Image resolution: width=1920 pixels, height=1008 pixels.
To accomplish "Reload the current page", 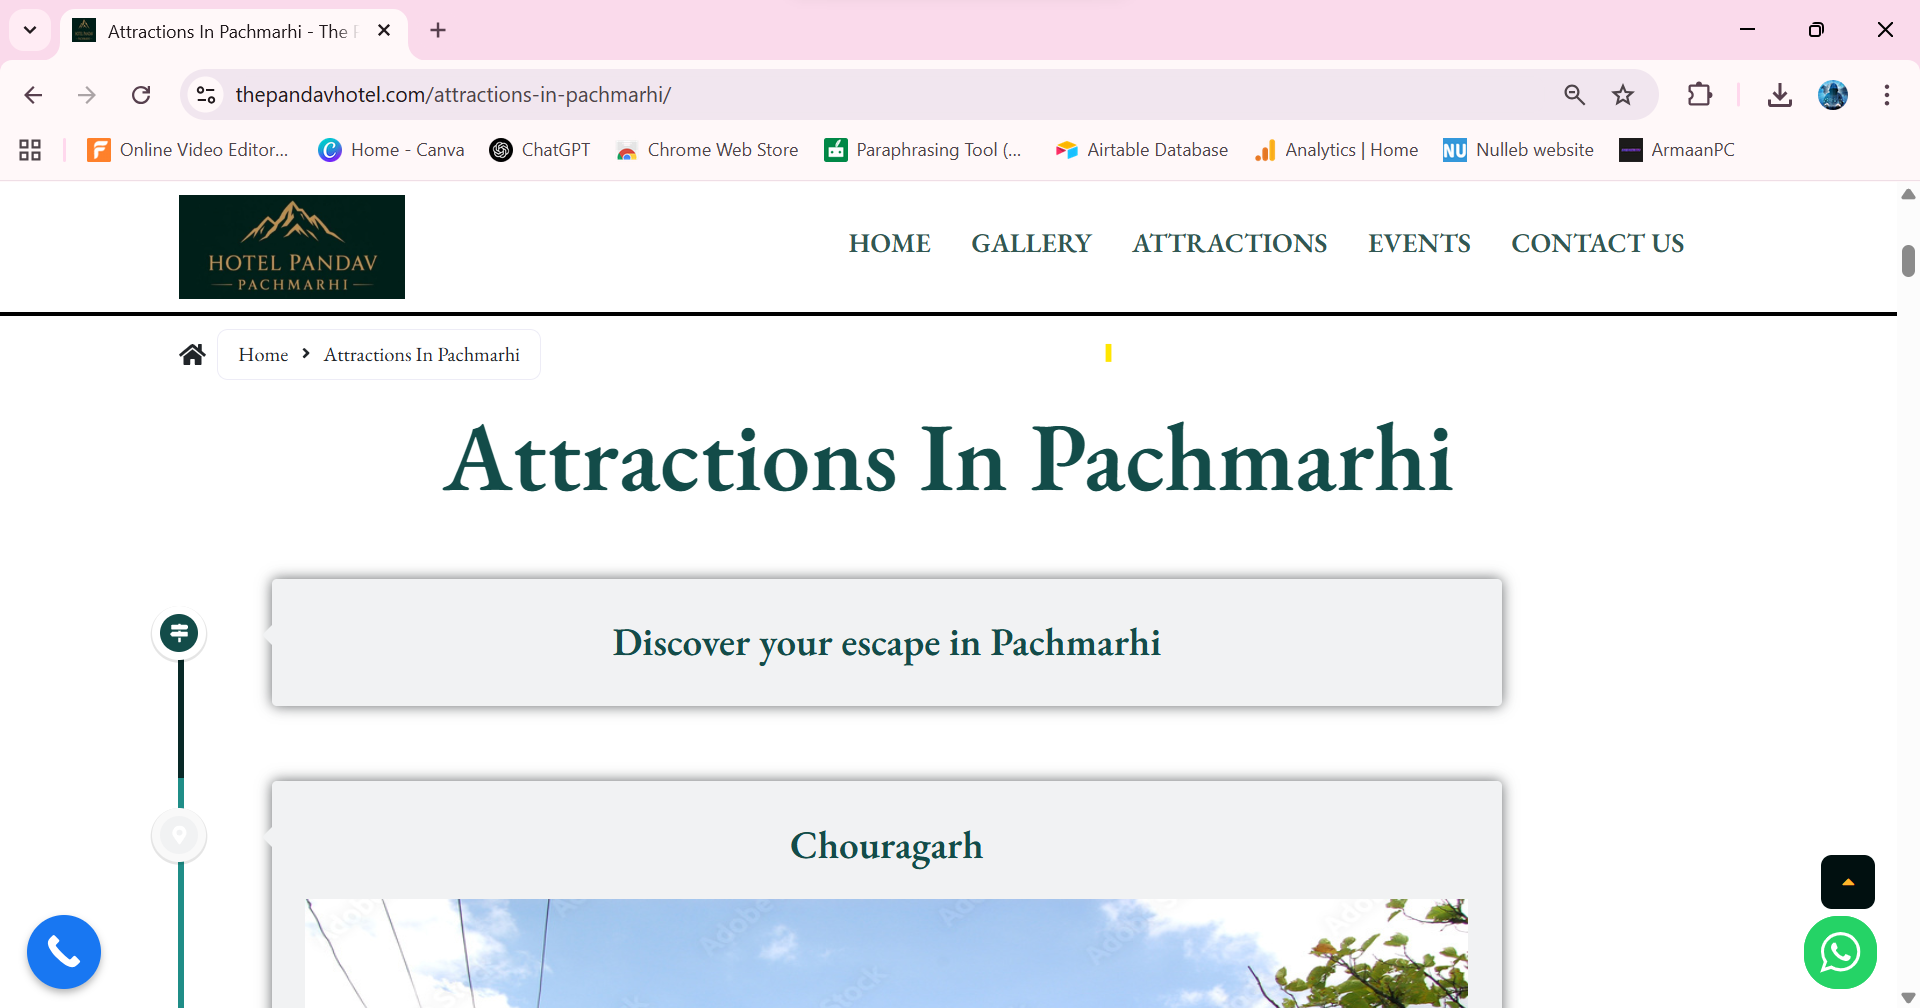I will click(x=141, y=95).
